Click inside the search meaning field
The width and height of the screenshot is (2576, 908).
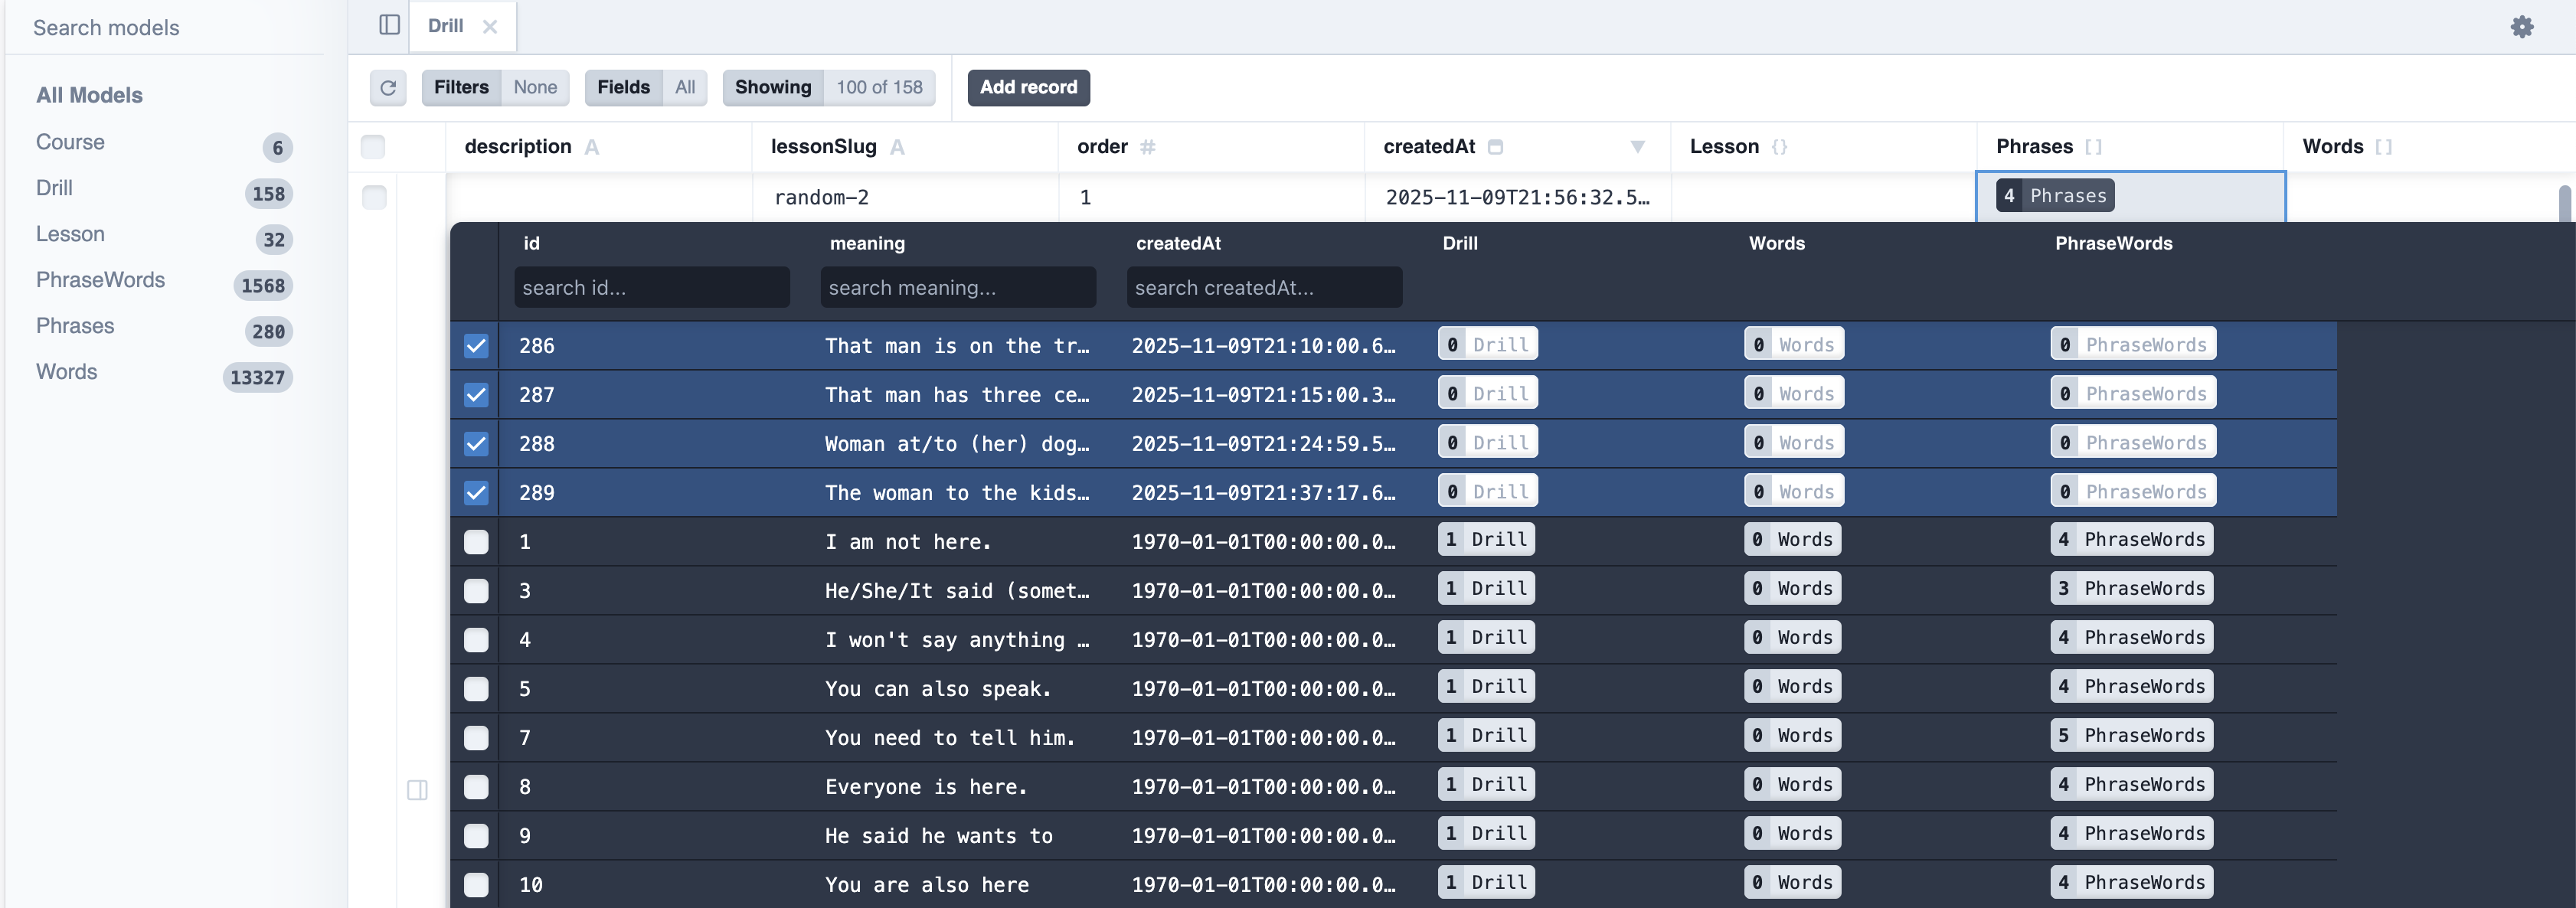pyautogui.click(x=957, y=287)
